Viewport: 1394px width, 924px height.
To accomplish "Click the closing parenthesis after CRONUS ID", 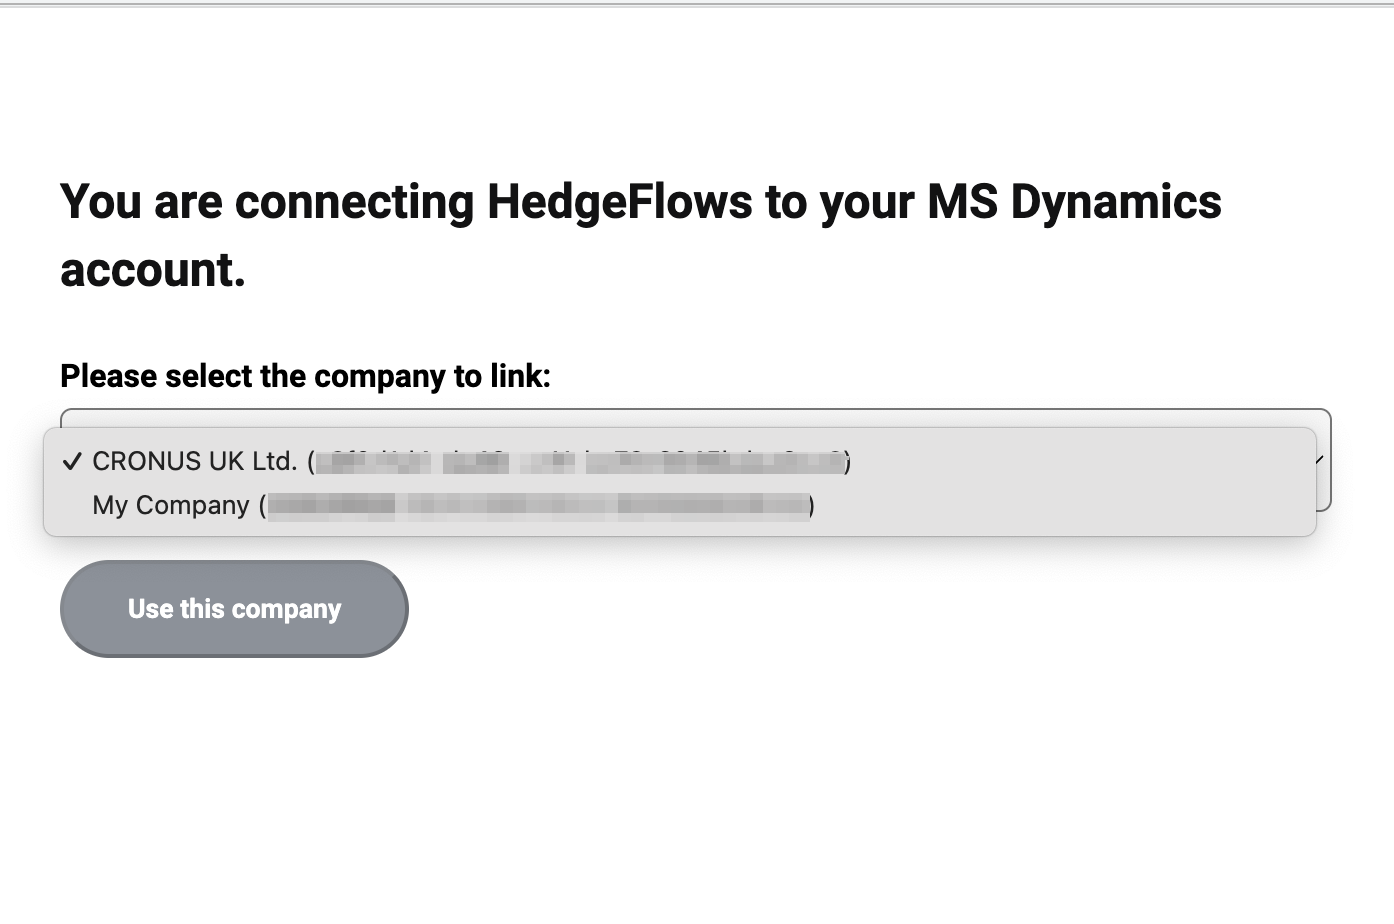I will coord(848,461).
